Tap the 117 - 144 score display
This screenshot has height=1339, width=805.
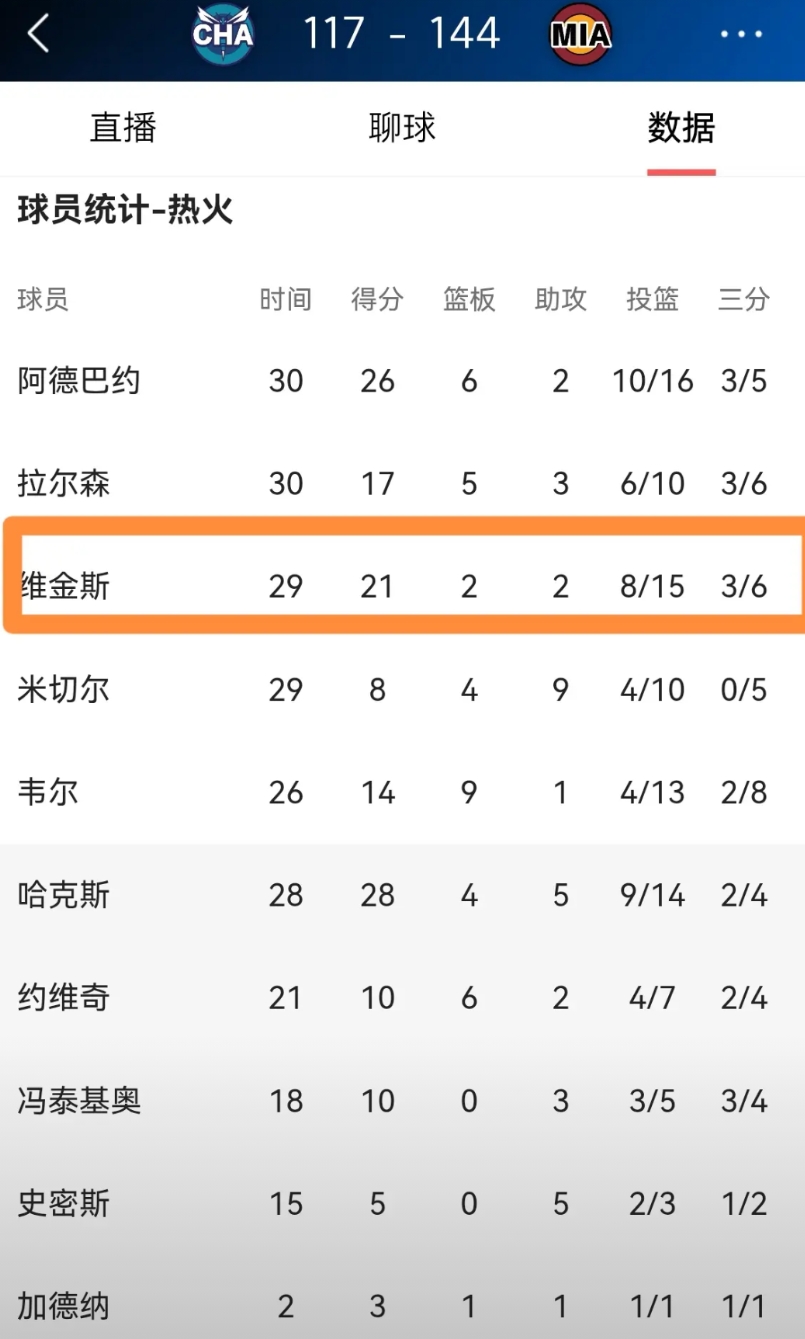pos(401,35)
